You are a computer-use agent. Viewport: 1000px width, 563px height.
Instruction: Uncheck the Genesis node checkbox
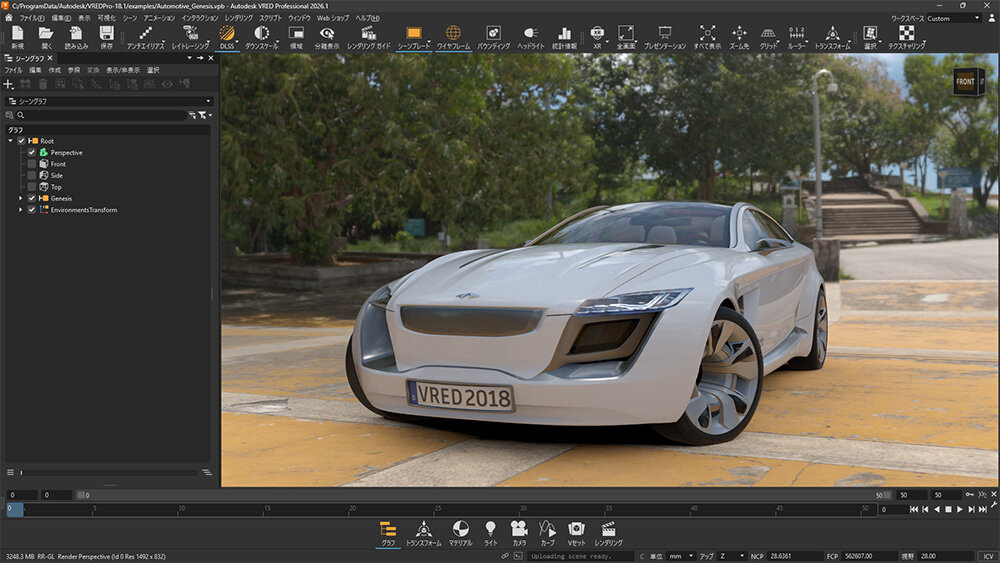pyautogui.click(x=31, y=198)
